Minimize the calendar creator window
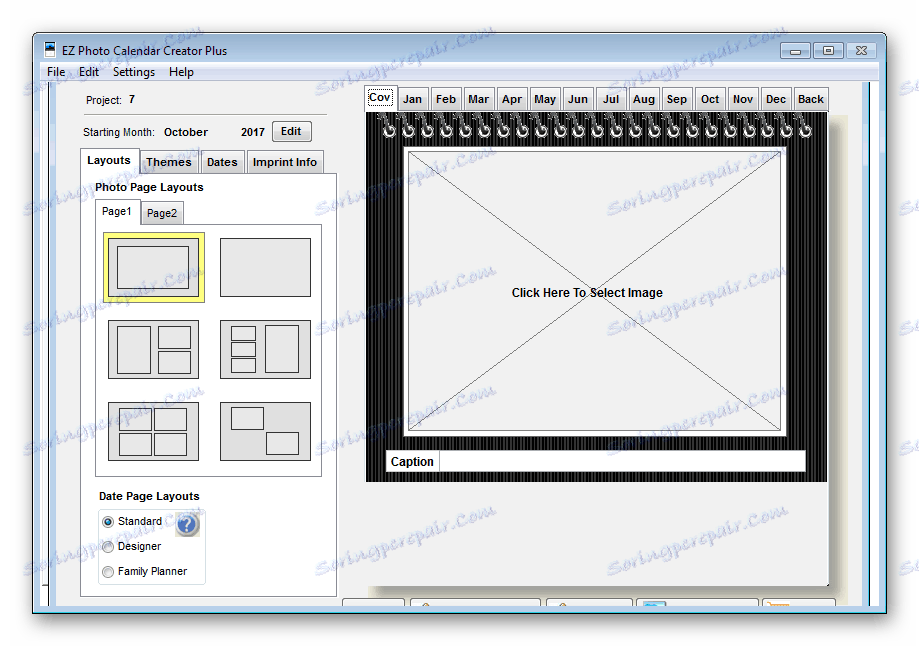Image resolution: width=919 pixels, height=646 pixels. 795,52
